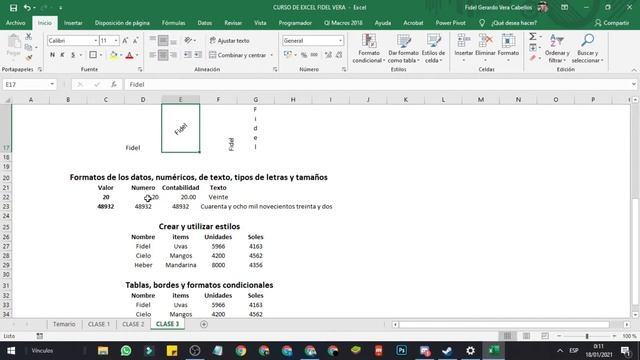Open the CLASE 2 sheet tab

tap(133, 324)
